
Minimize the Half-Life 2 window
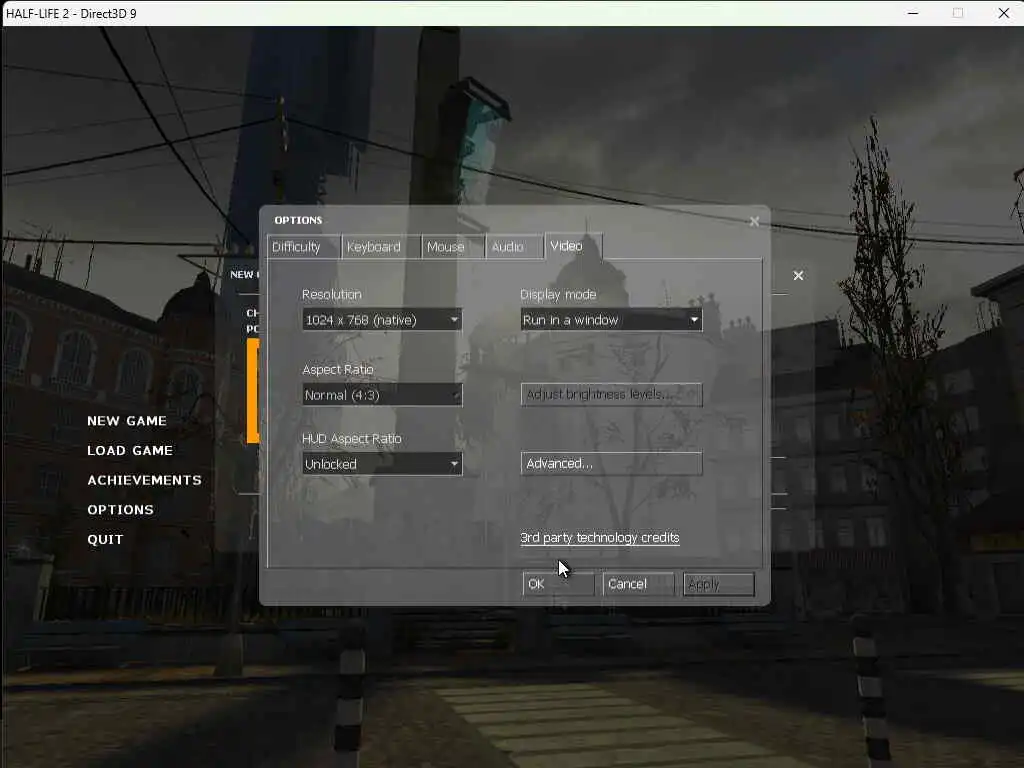click(x=913, y=13)
